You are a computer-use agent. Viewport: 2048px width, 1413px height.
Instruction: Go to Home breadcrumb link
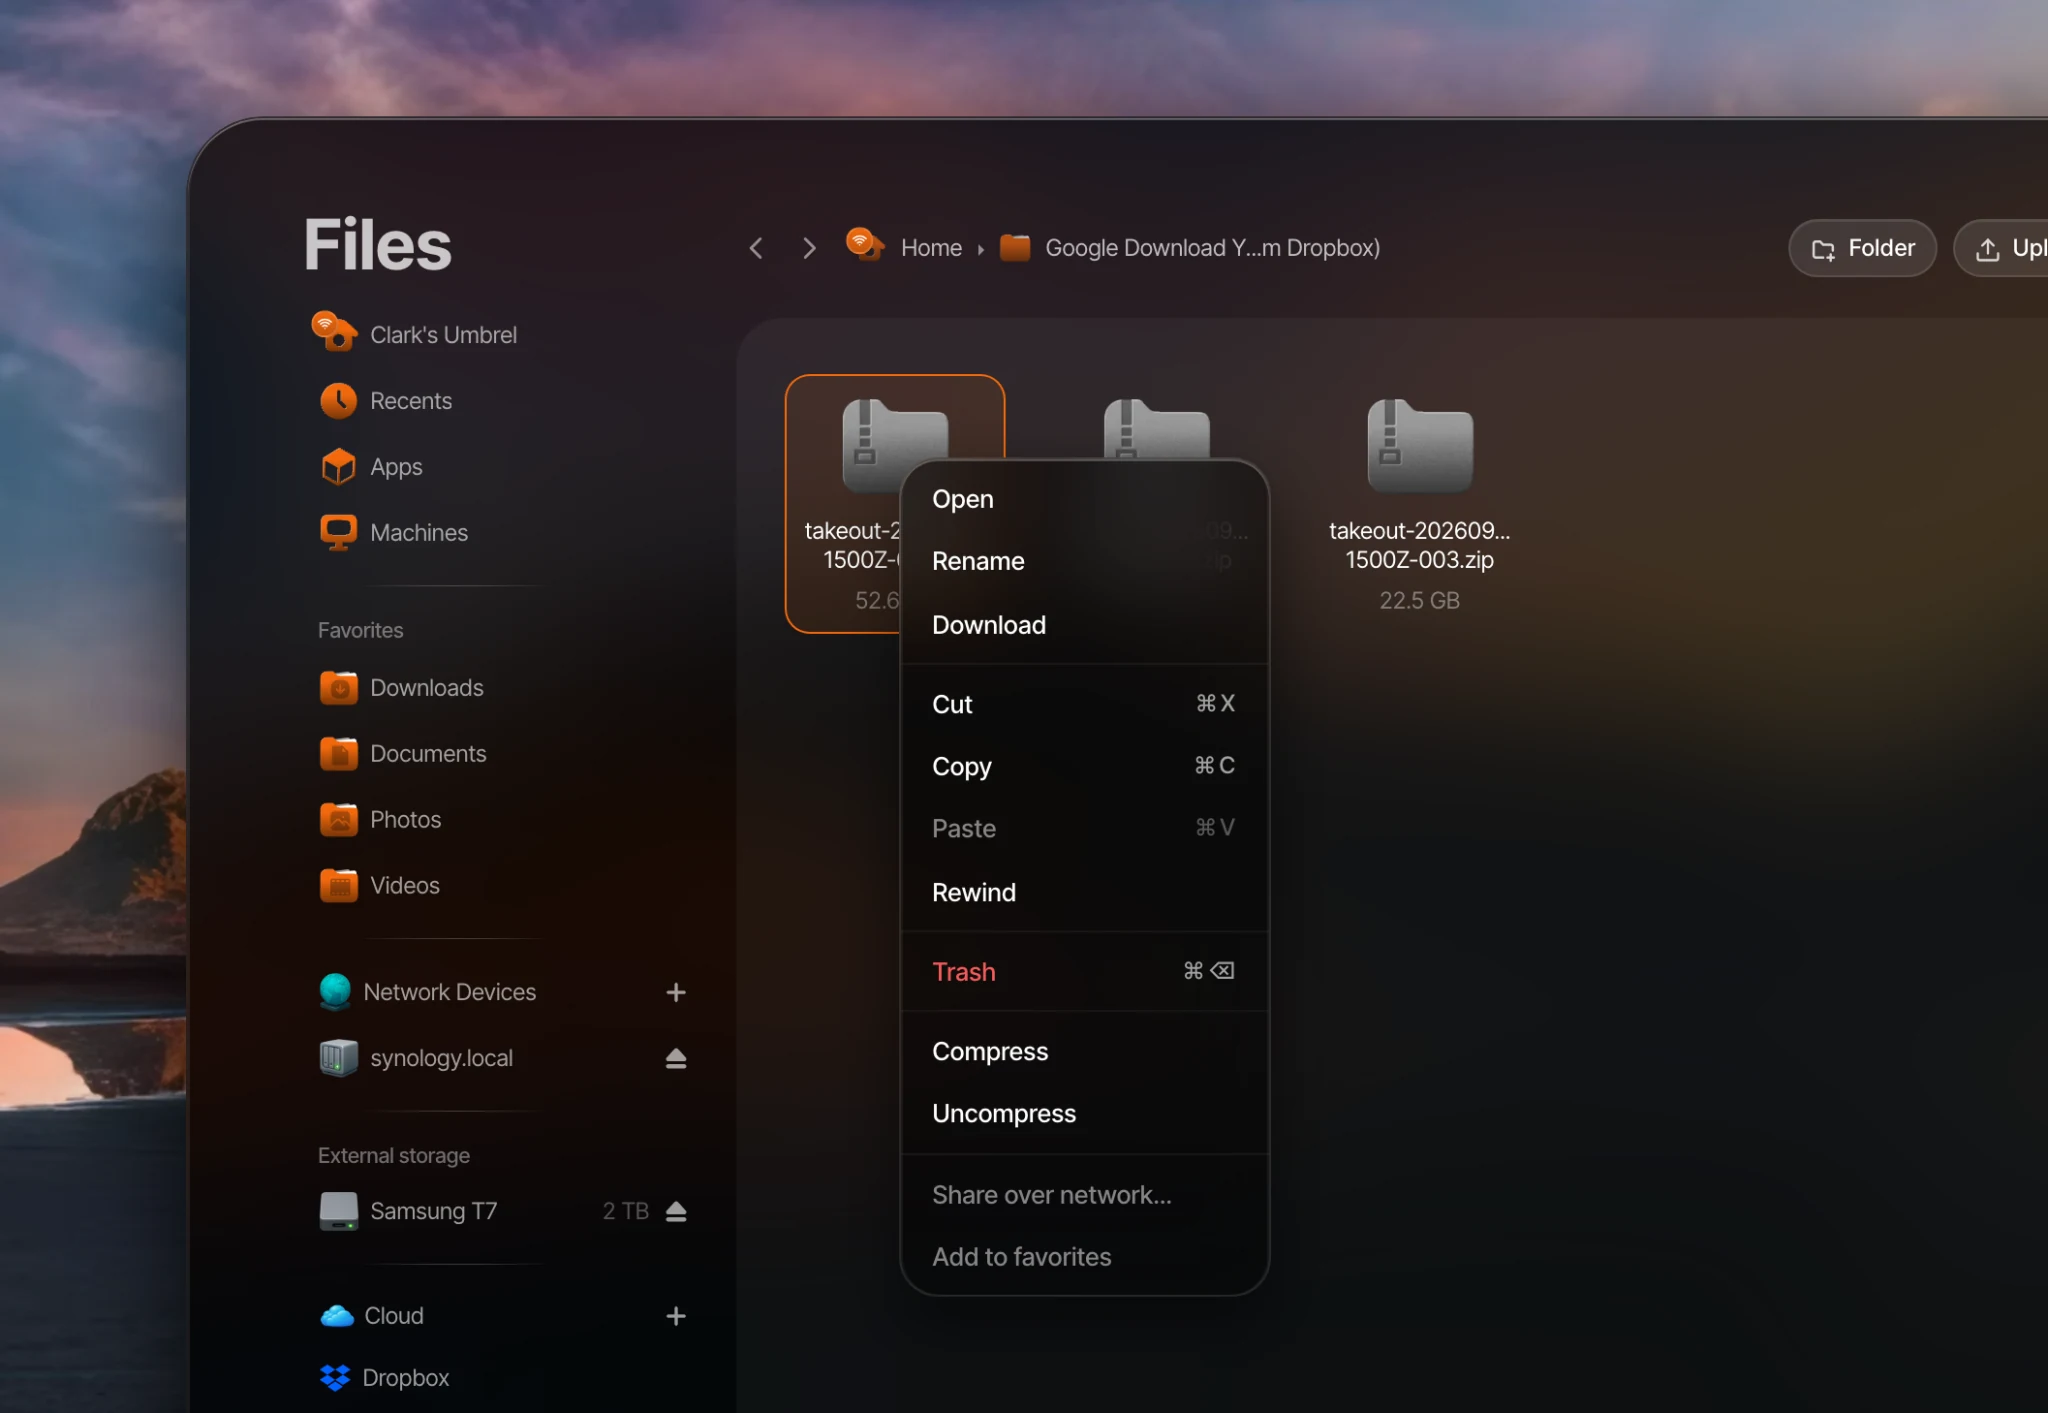coord(931,248)
